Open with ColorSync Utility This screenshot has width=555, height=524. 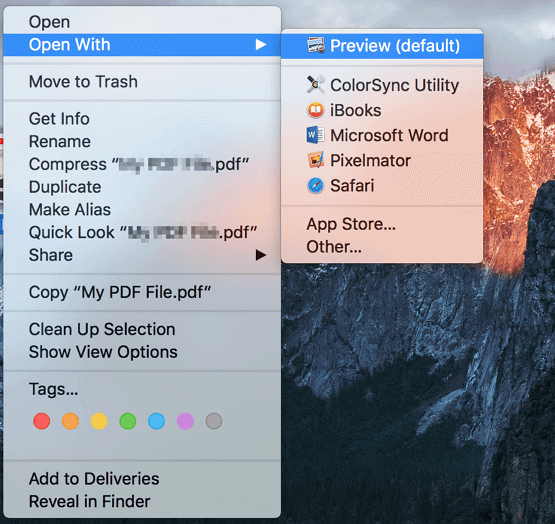(382, 85)
